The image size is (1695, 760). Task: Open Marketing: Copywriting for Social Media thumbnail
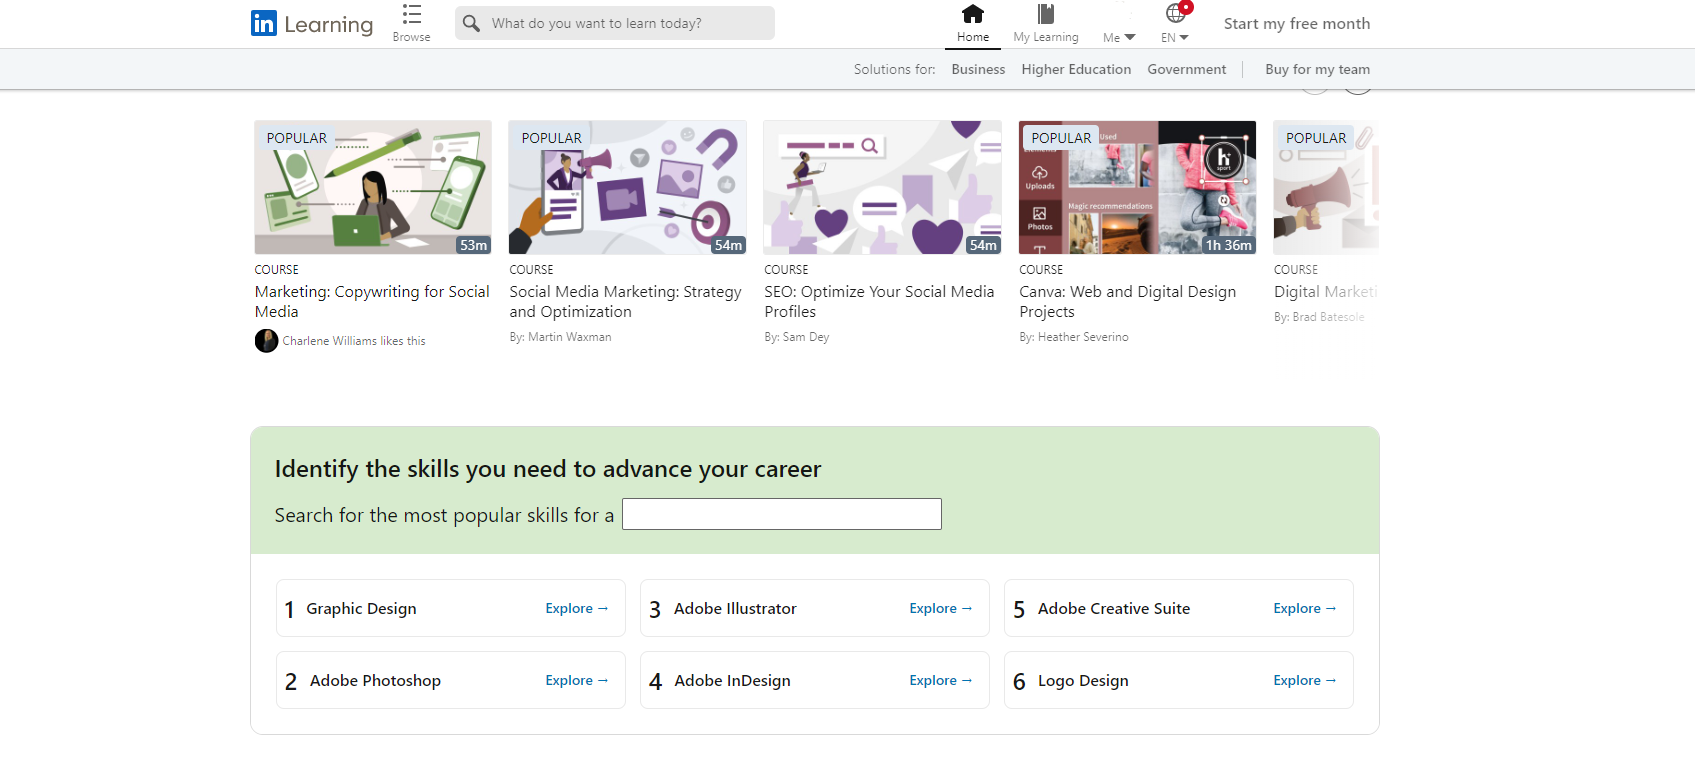pyautogui.click(x=373, y=187)
